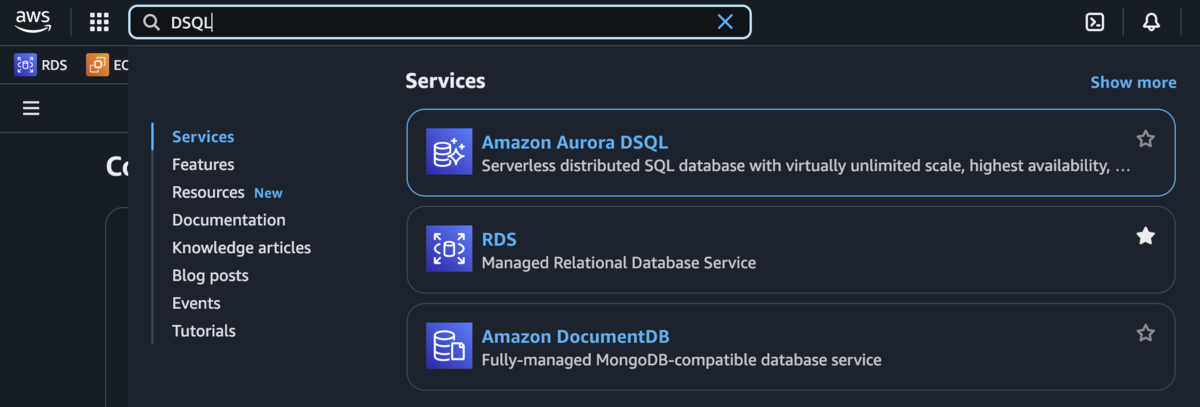Click the RDS service result icon
Viewport: 1200px width, 407px height.
pyautogui.click(x=449, y=249)
